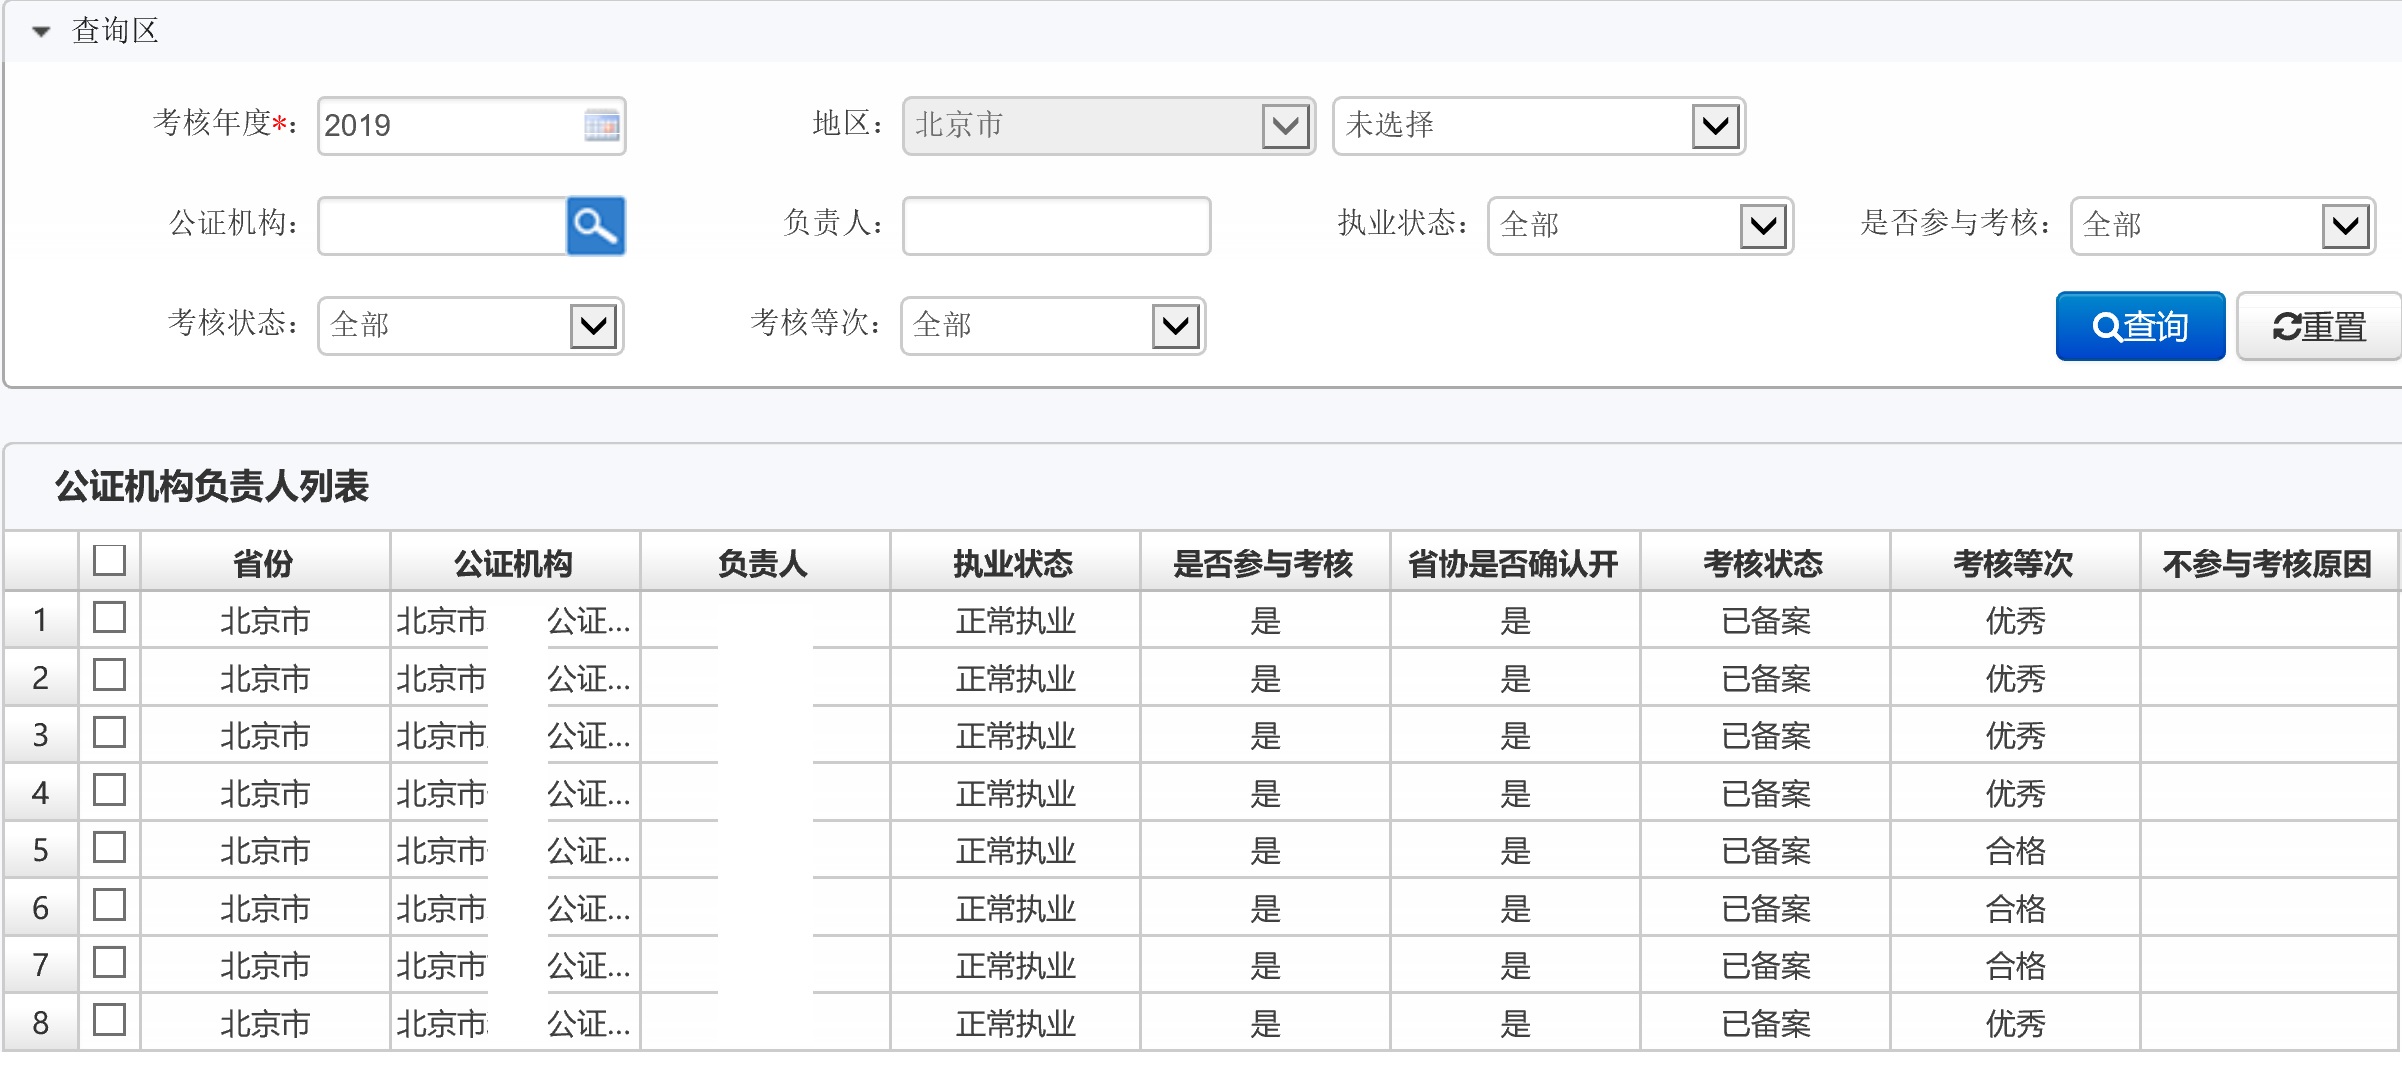2402x1080 pixels.
Task: Click the 公证机构 text input field
Action: tap(442, 226)
